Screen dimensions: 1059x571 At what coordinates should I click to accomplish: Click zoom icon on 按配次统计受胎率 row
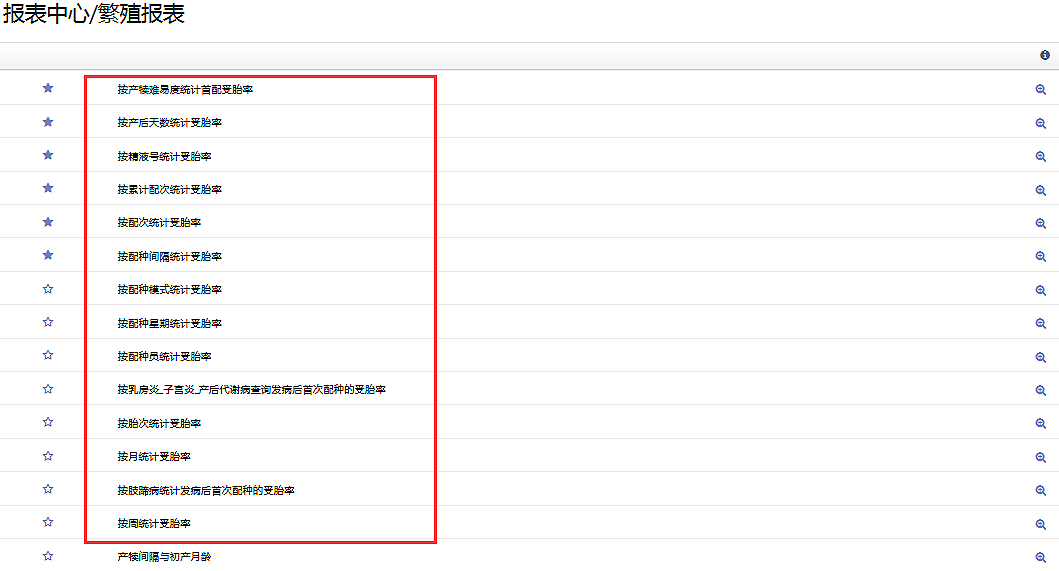[x=1041, y=223]
